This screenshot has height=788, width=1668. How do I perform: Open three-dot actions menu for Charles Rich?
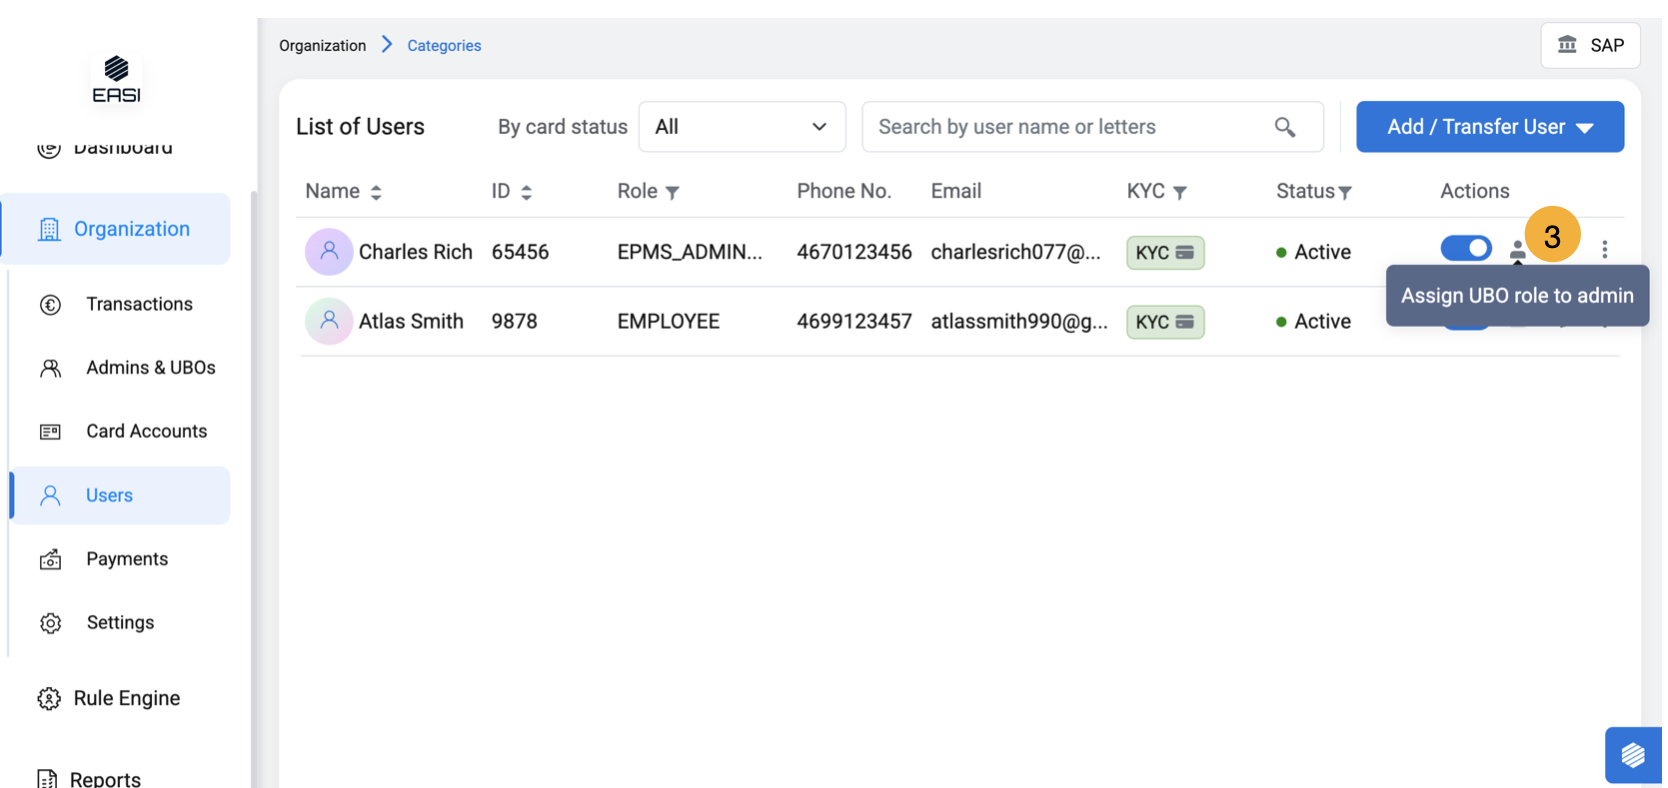coord(1604,250)
